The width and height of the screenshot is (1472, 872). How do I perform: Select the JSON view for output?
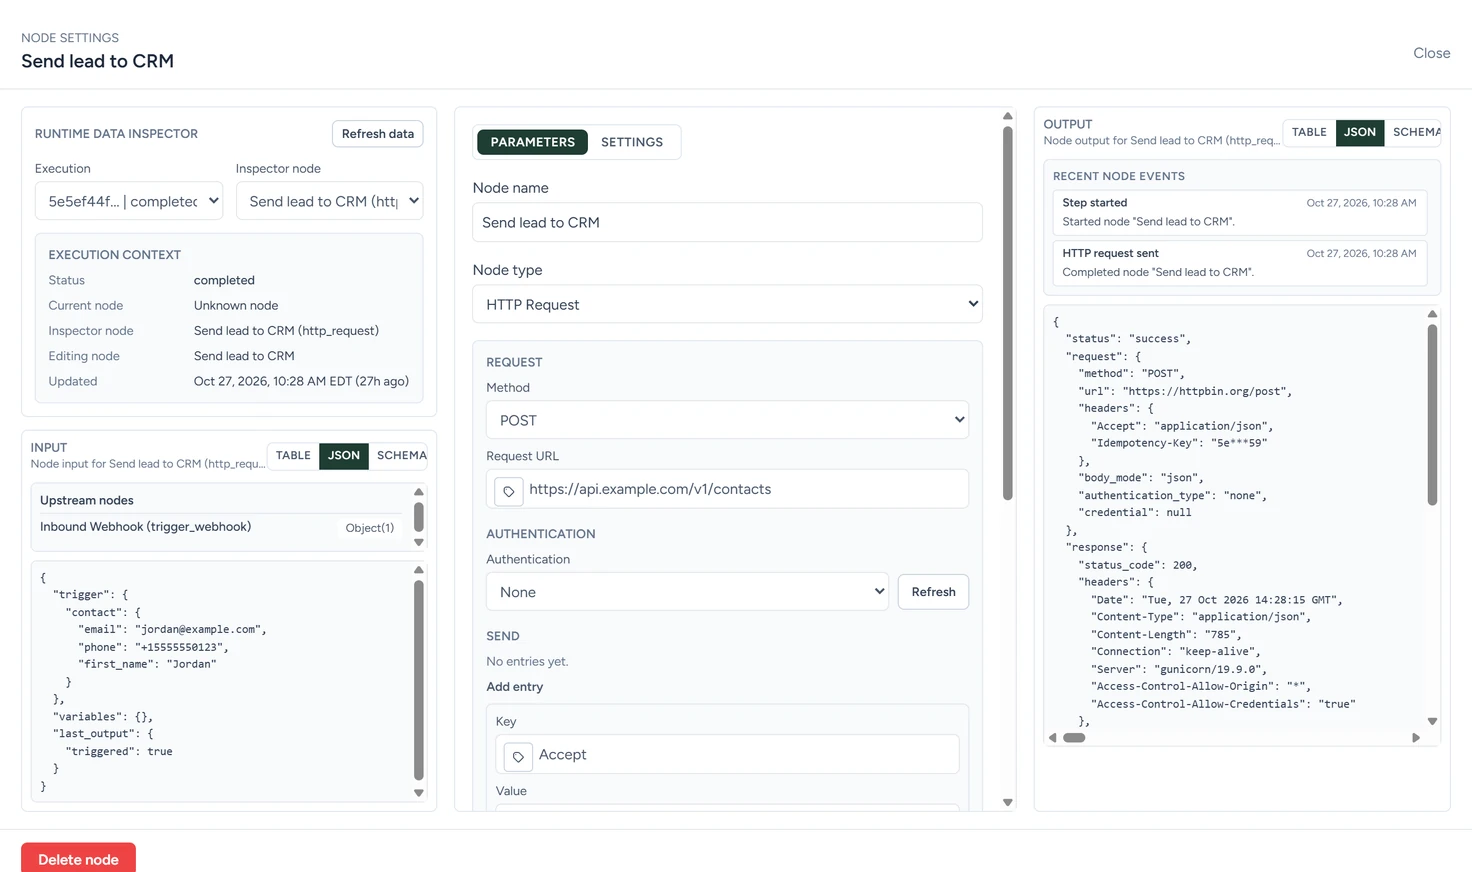click(x=1360, y=133)
